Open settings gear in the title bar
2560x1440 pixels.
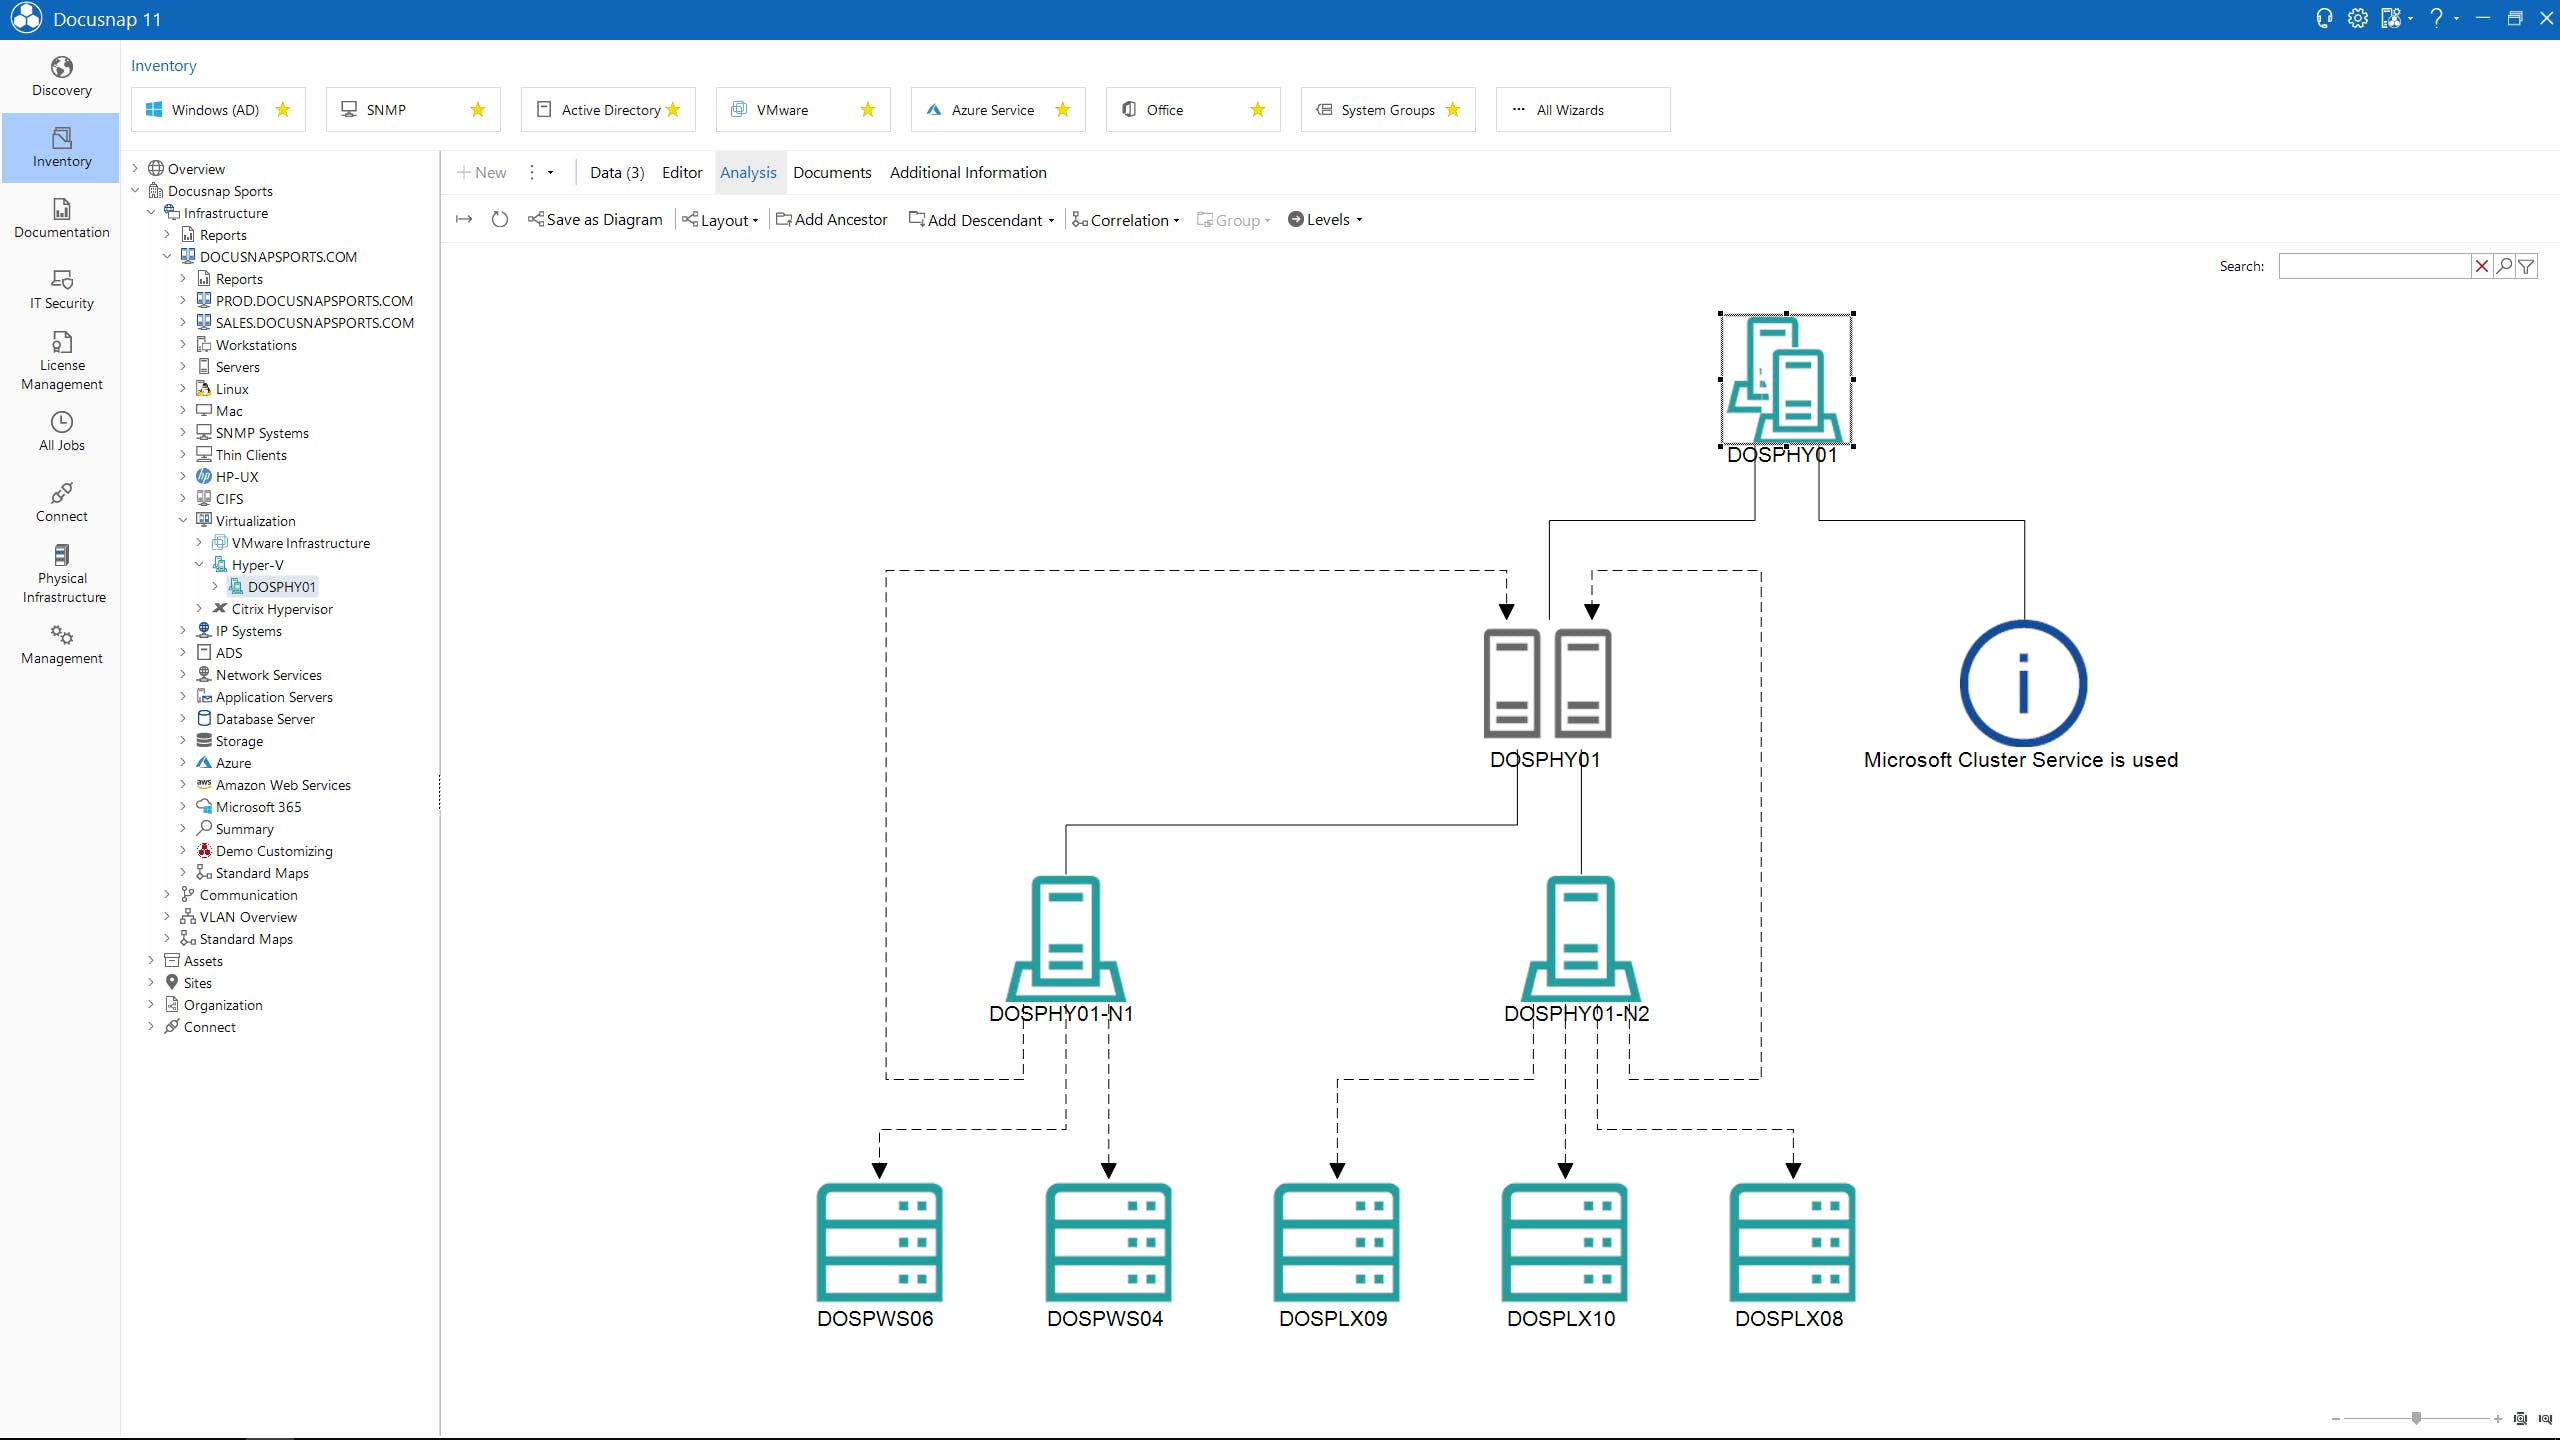[2358, 18]
